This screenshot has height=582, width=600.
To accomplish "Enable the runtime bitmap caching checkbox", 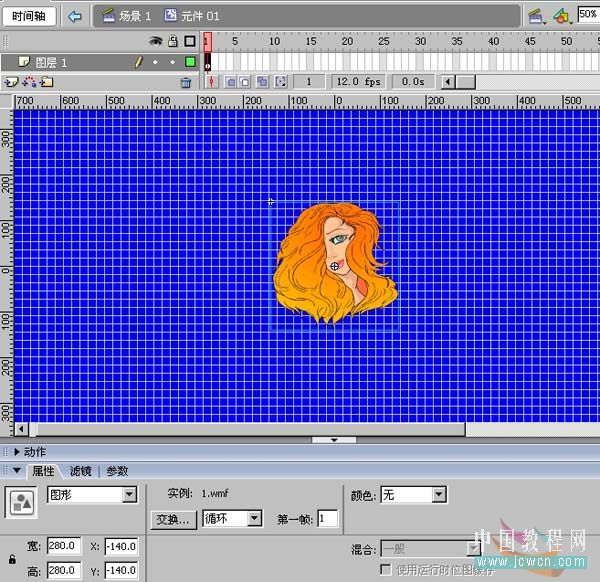I will pos(386,569).
